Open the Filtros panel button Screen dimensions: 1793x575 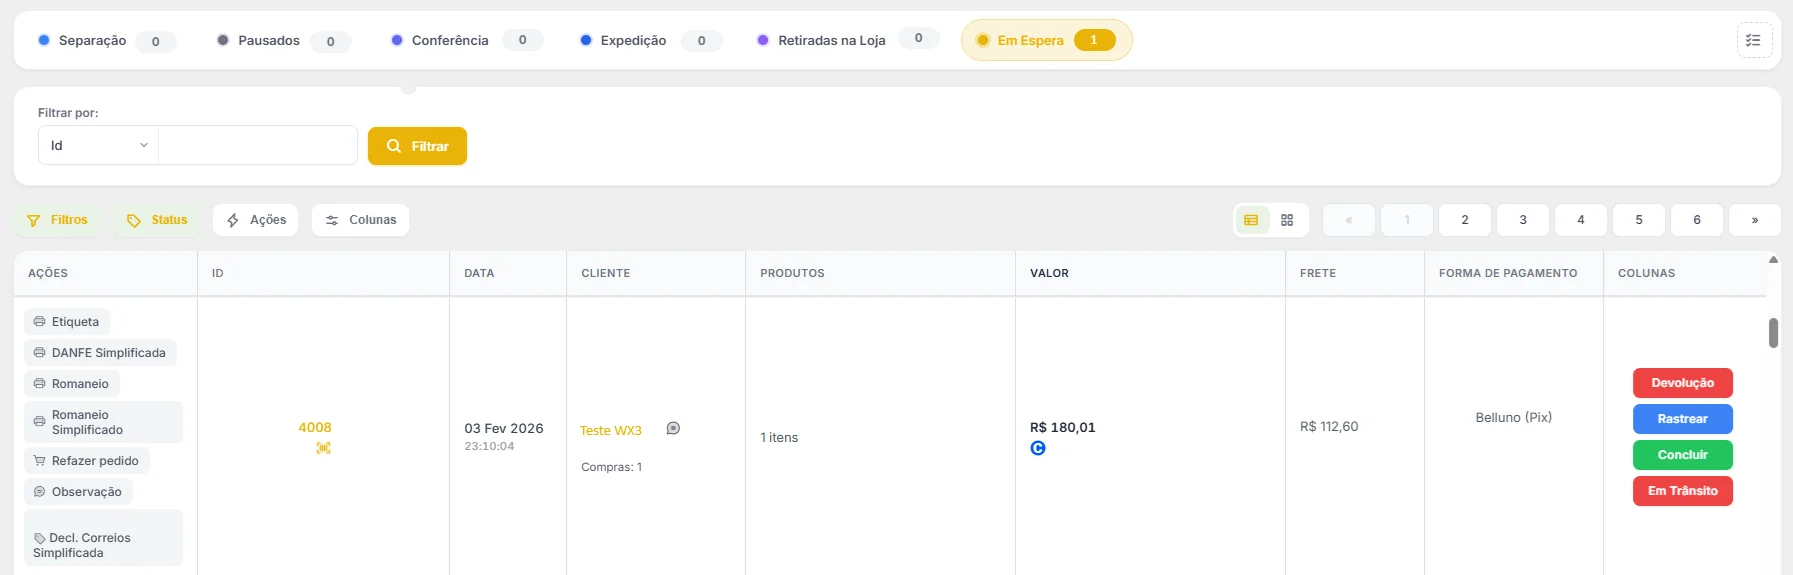coord(57,220)
